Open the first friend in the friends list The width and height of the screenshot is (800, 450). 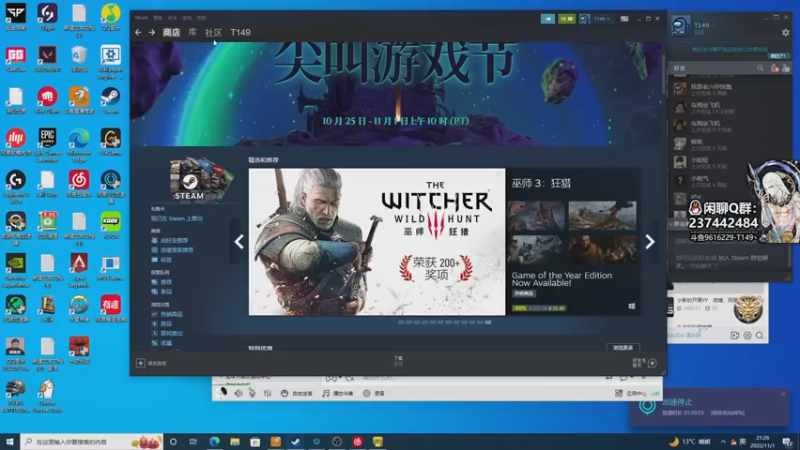tap(727, 89)
